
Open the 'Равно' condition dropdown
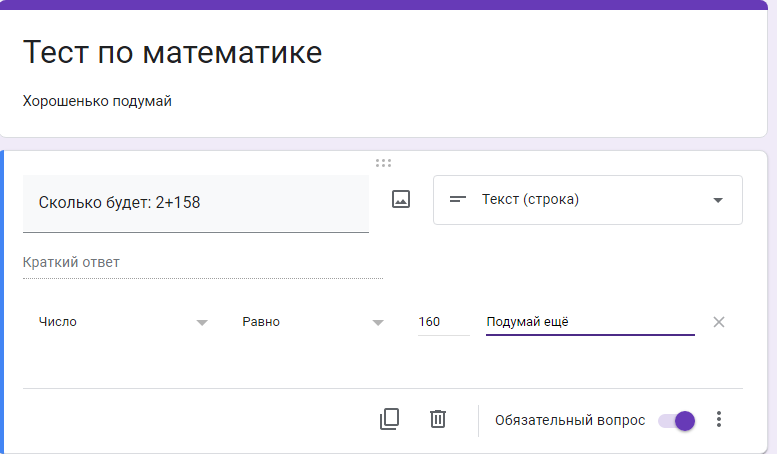click(313, 322)
